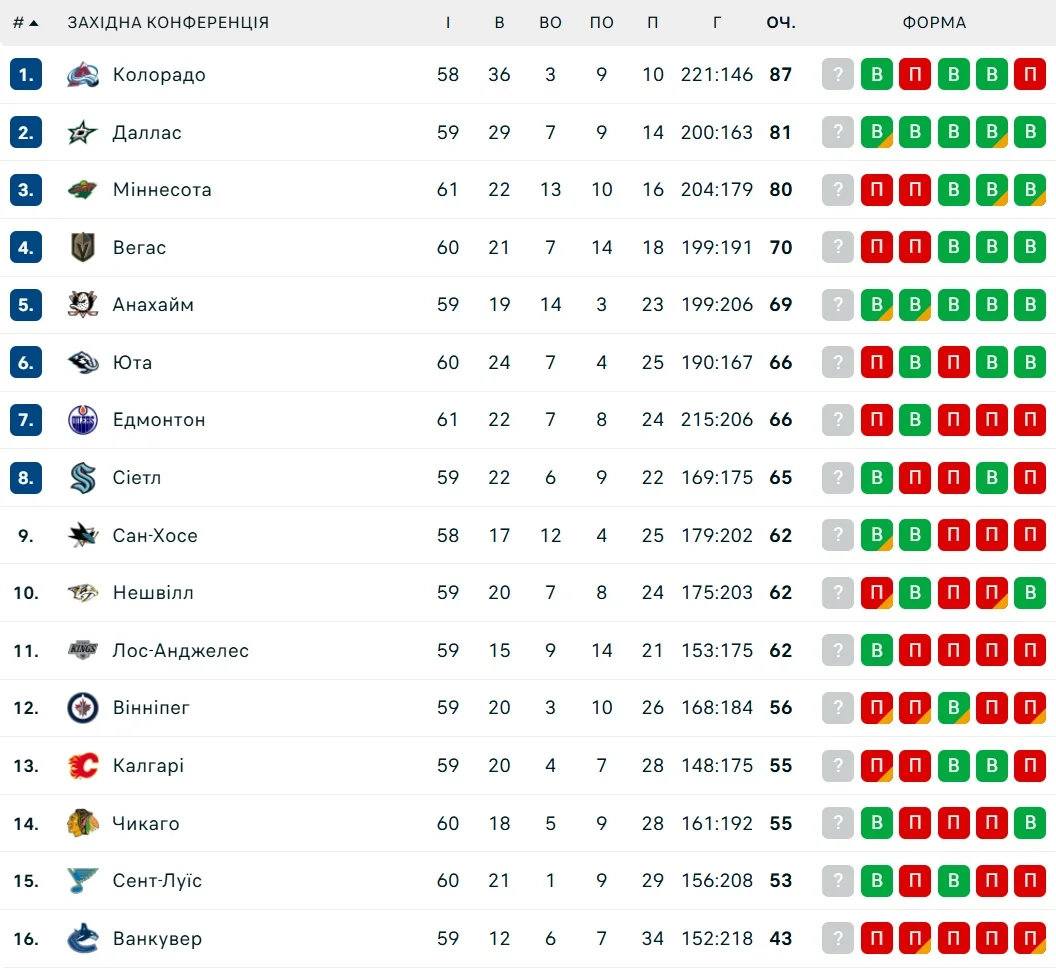
Task: Click the Dallas Stars logo icon
Action: pyautogui.click(x=83, y=132)
